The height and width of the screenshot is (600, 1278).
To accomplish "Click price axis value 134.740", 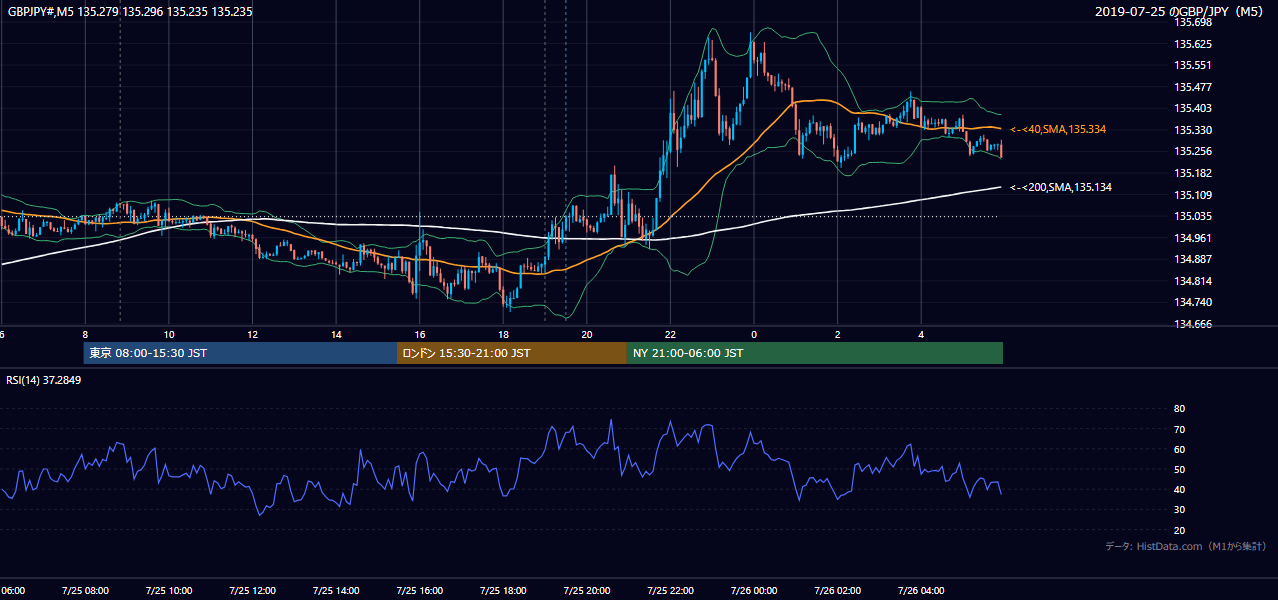I will (1193, 302).
